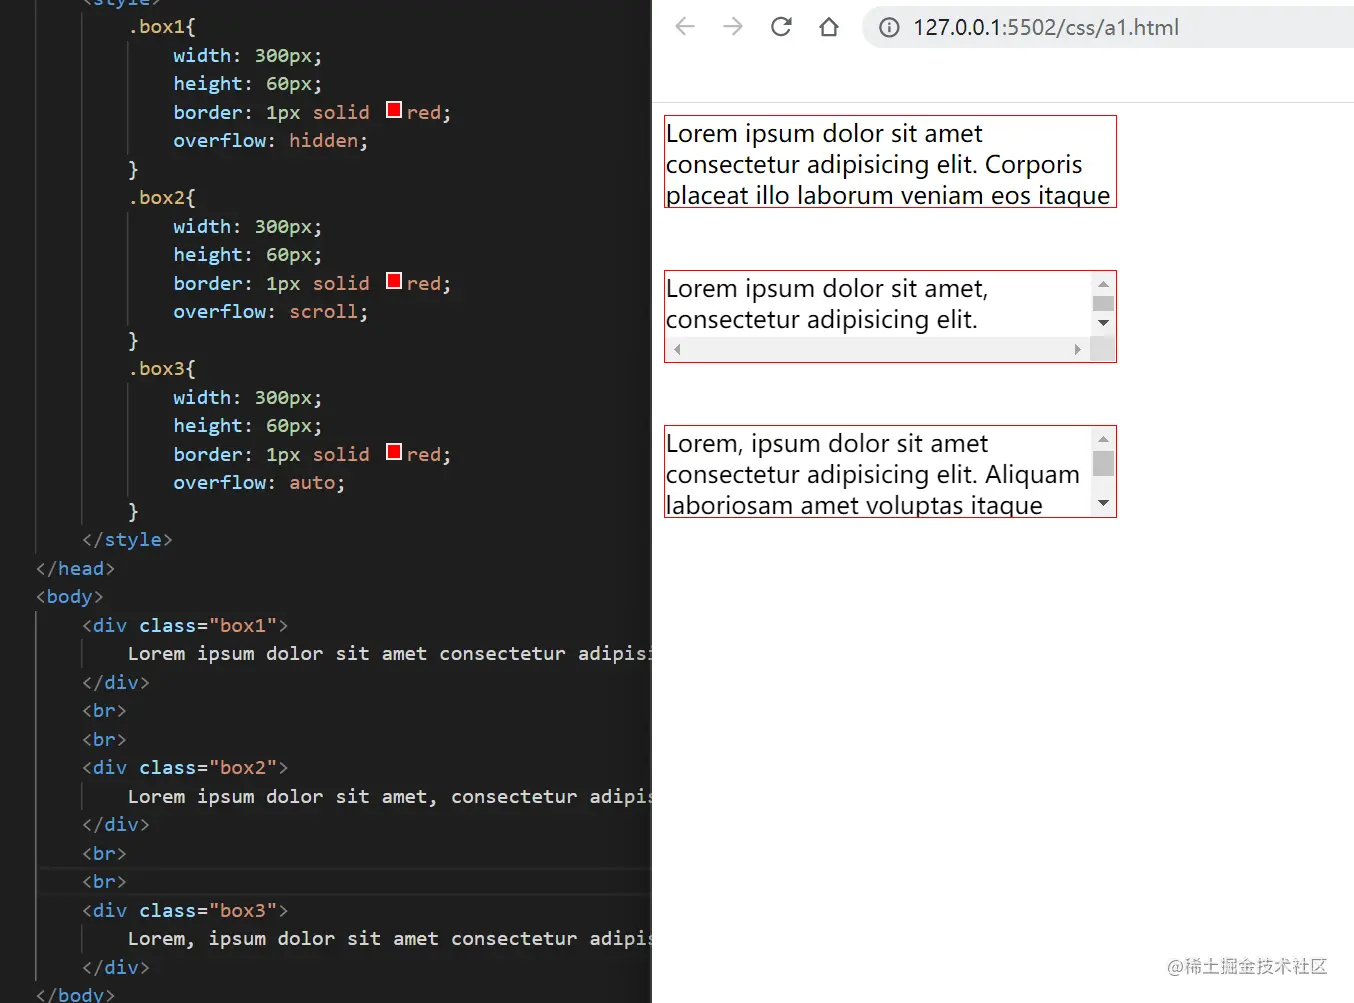Click the .box3 selector in code
Image resolution: width=1354 pixels, height=1003 pixels.
(x=162, y=369)
